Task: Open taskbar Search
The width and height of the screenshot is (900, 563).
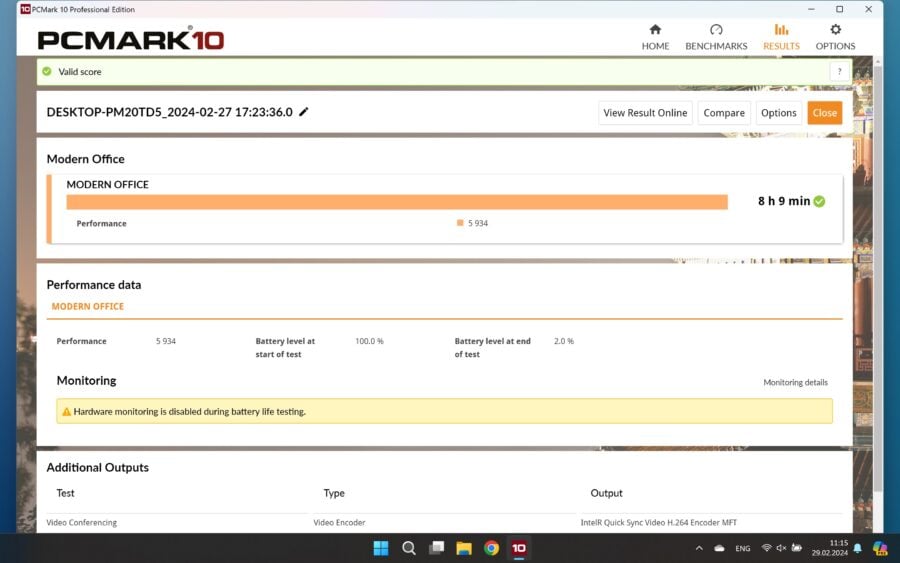Action: click(x=409, y=548)
